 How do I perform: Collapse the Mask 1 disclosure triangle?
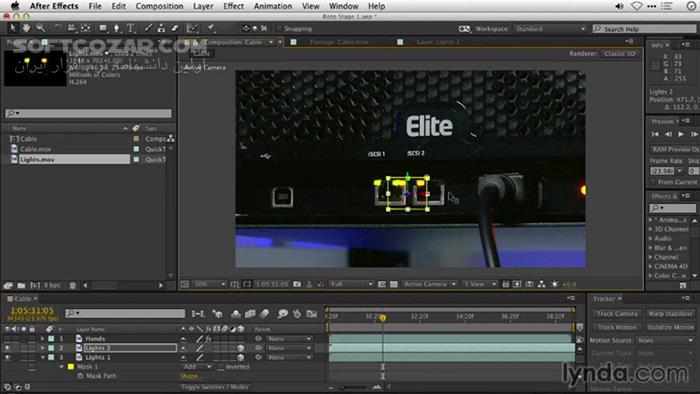click(62, 367)
